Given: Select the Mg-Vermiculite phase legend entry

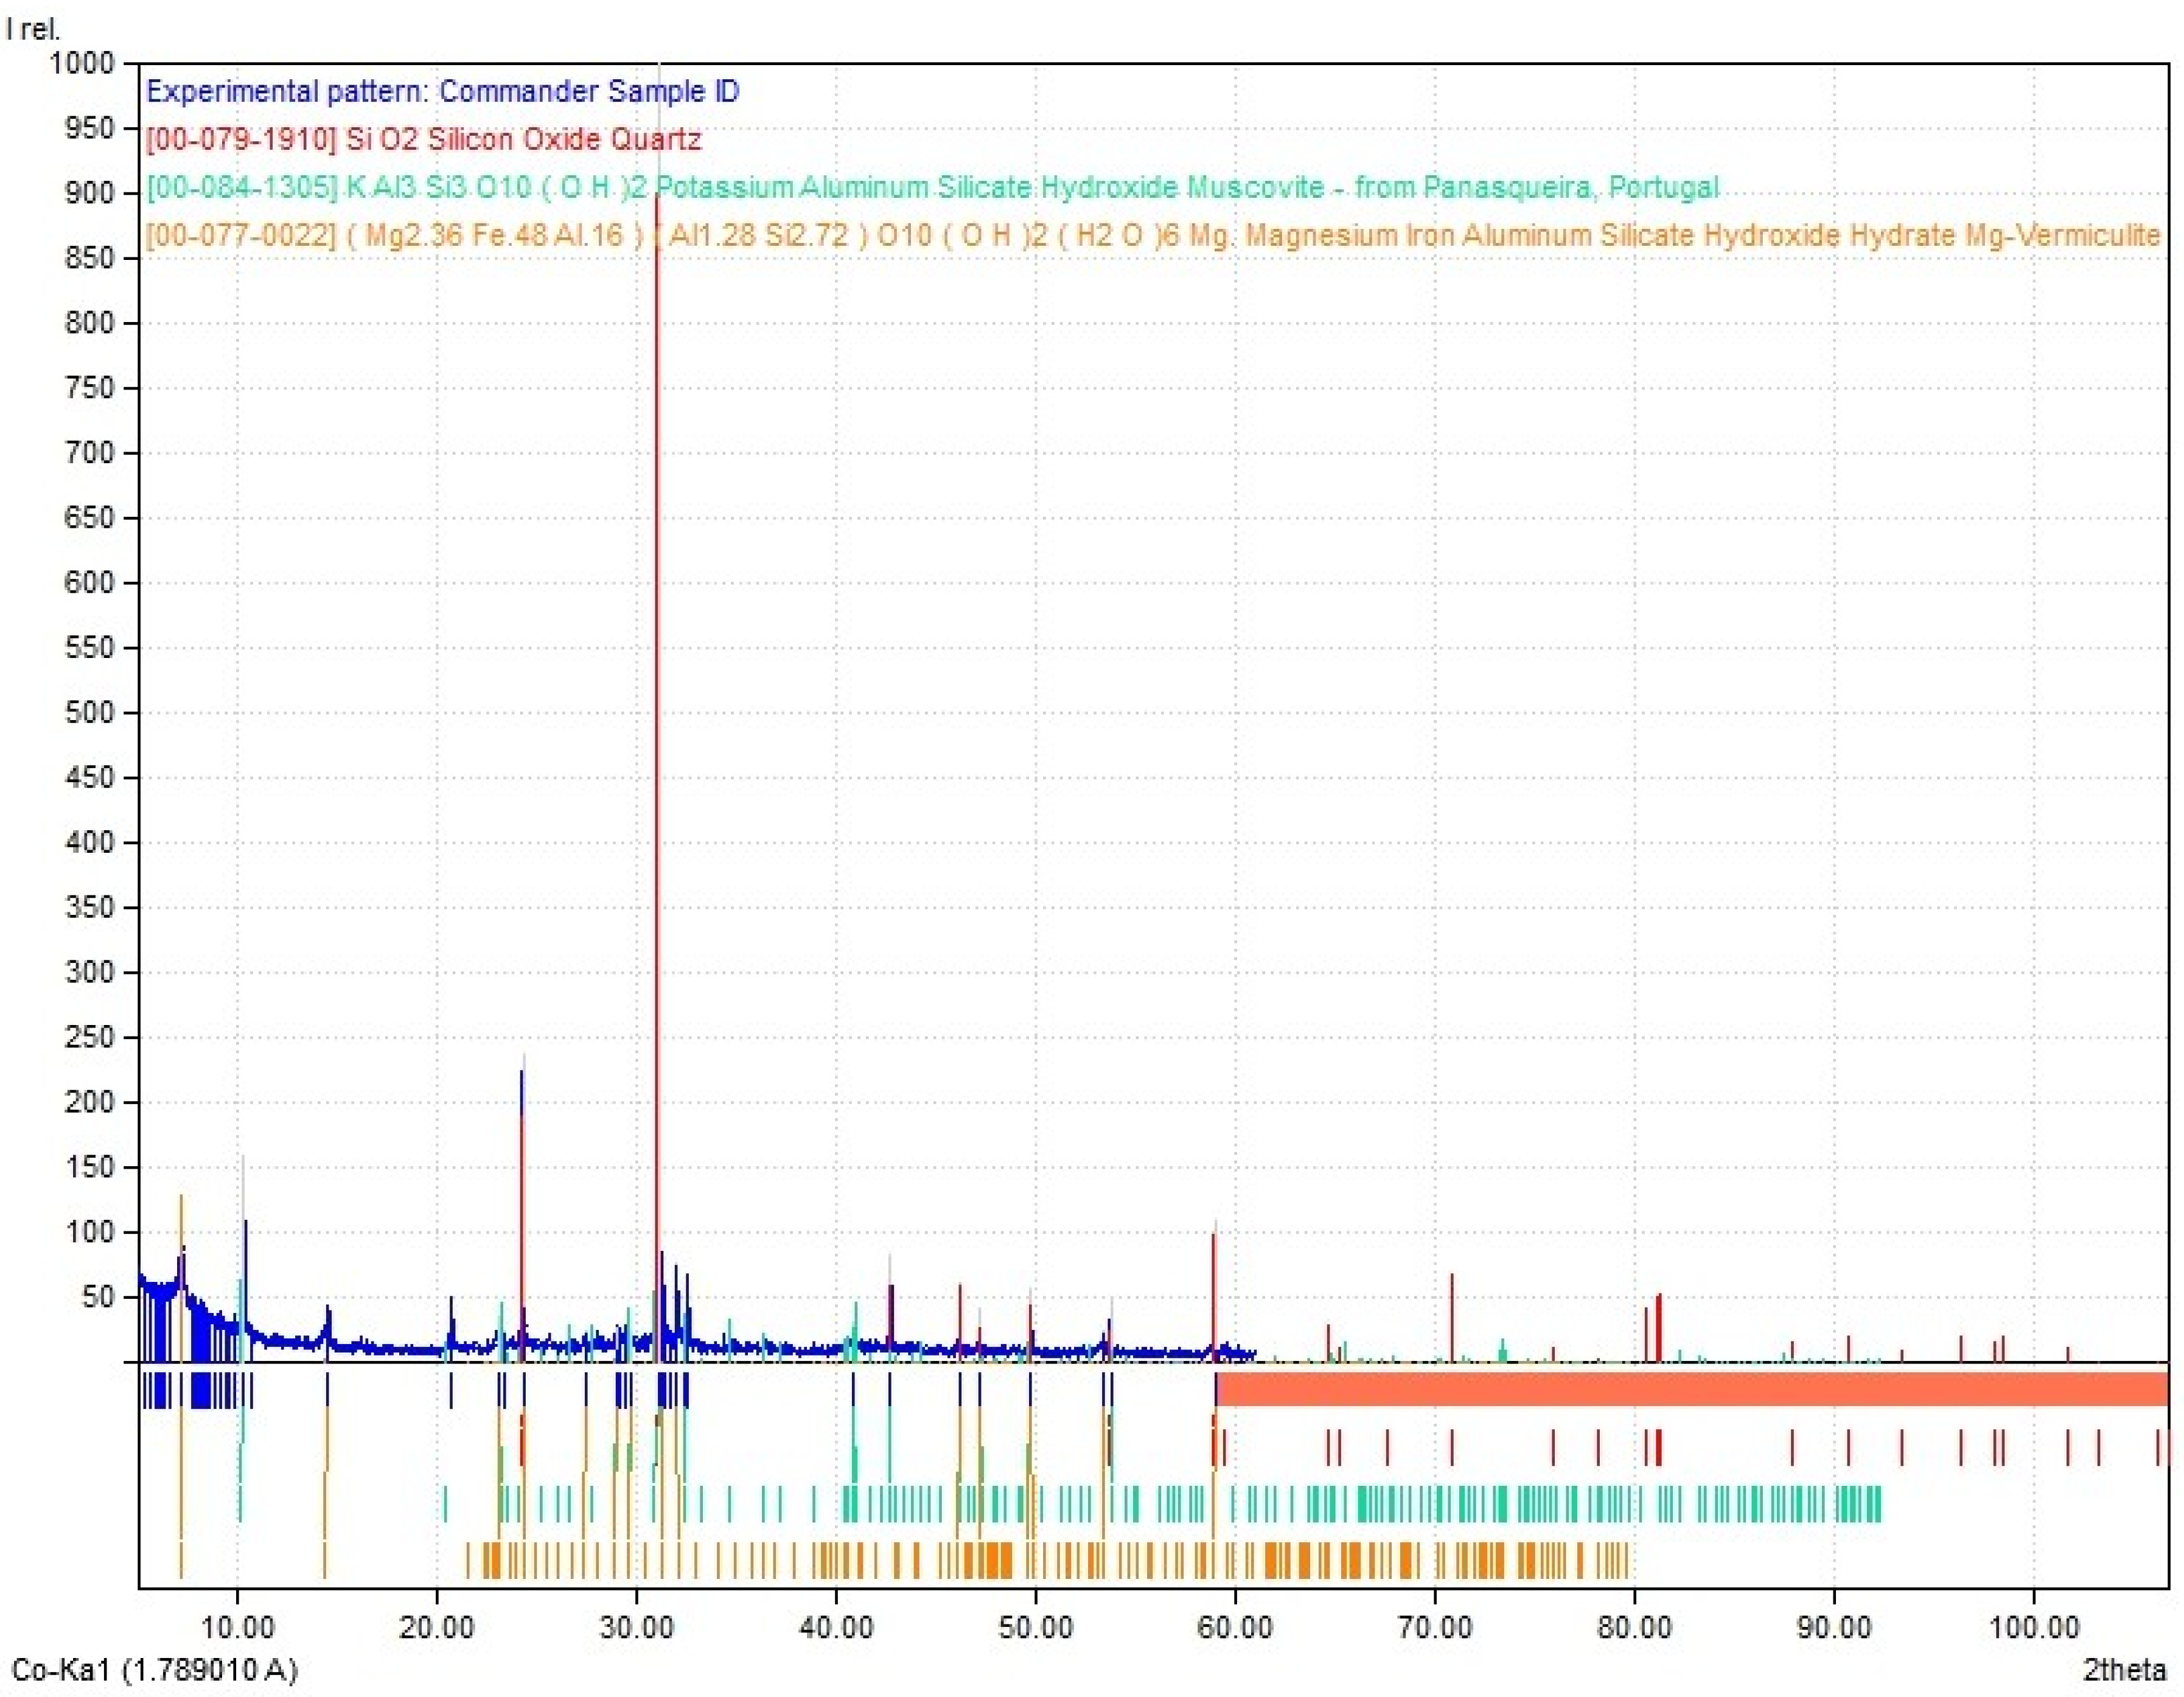Looking at the screenshot, I should pyautogui.click(x=1152, y=236).
